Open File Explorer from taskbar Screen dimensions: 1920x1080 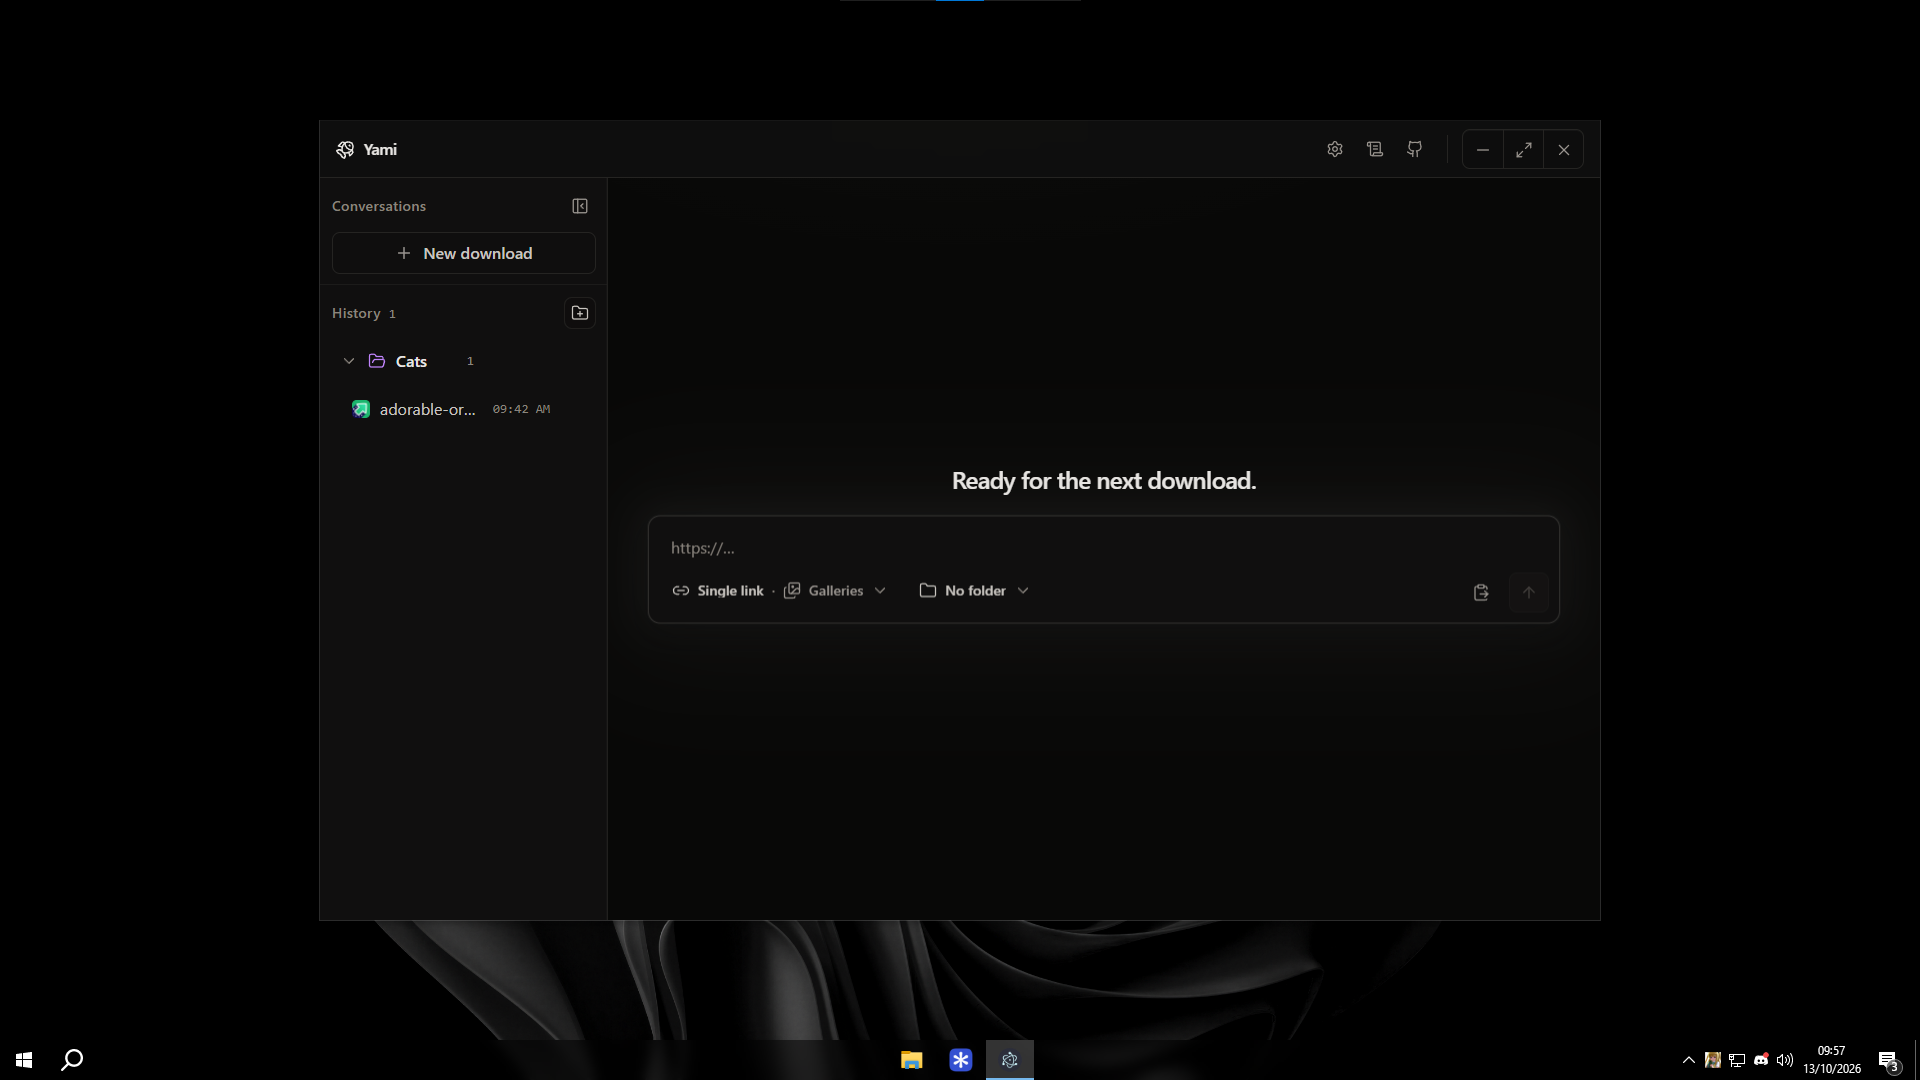point(912,1060)
